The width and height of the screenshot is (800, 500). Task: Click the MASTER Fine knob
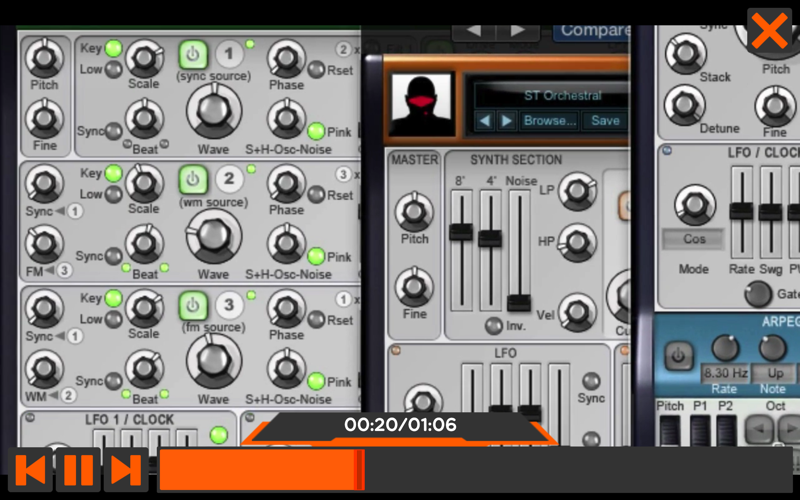pos(414,287)
